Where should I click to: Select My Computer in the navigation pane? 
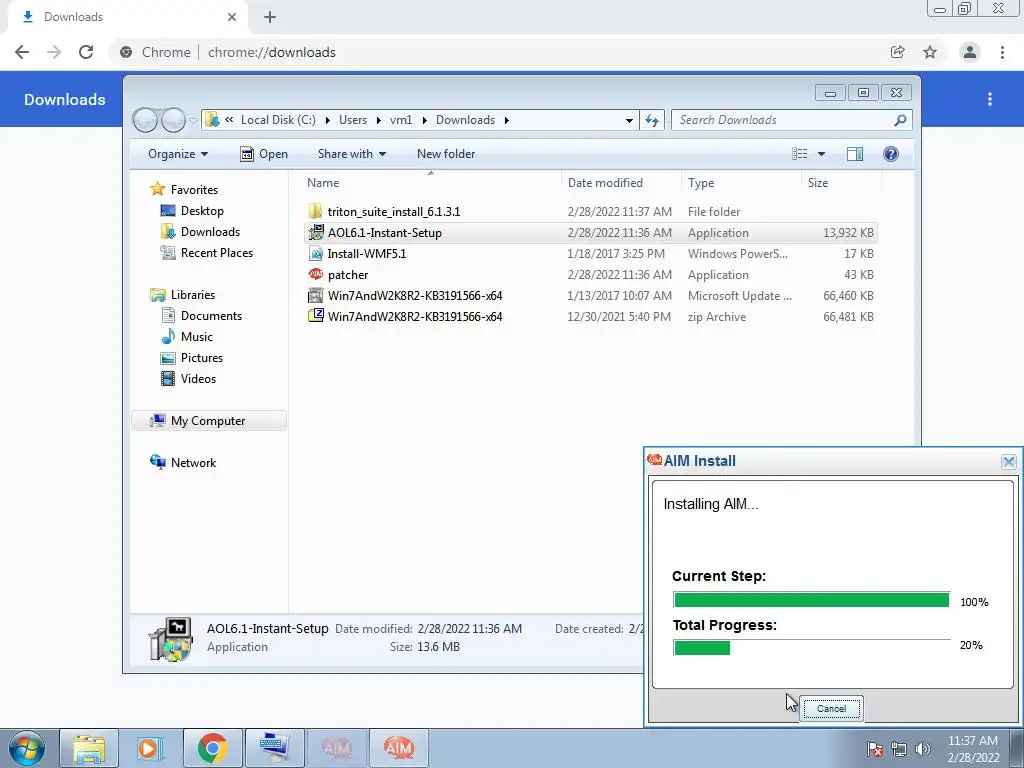coord(209,421)
